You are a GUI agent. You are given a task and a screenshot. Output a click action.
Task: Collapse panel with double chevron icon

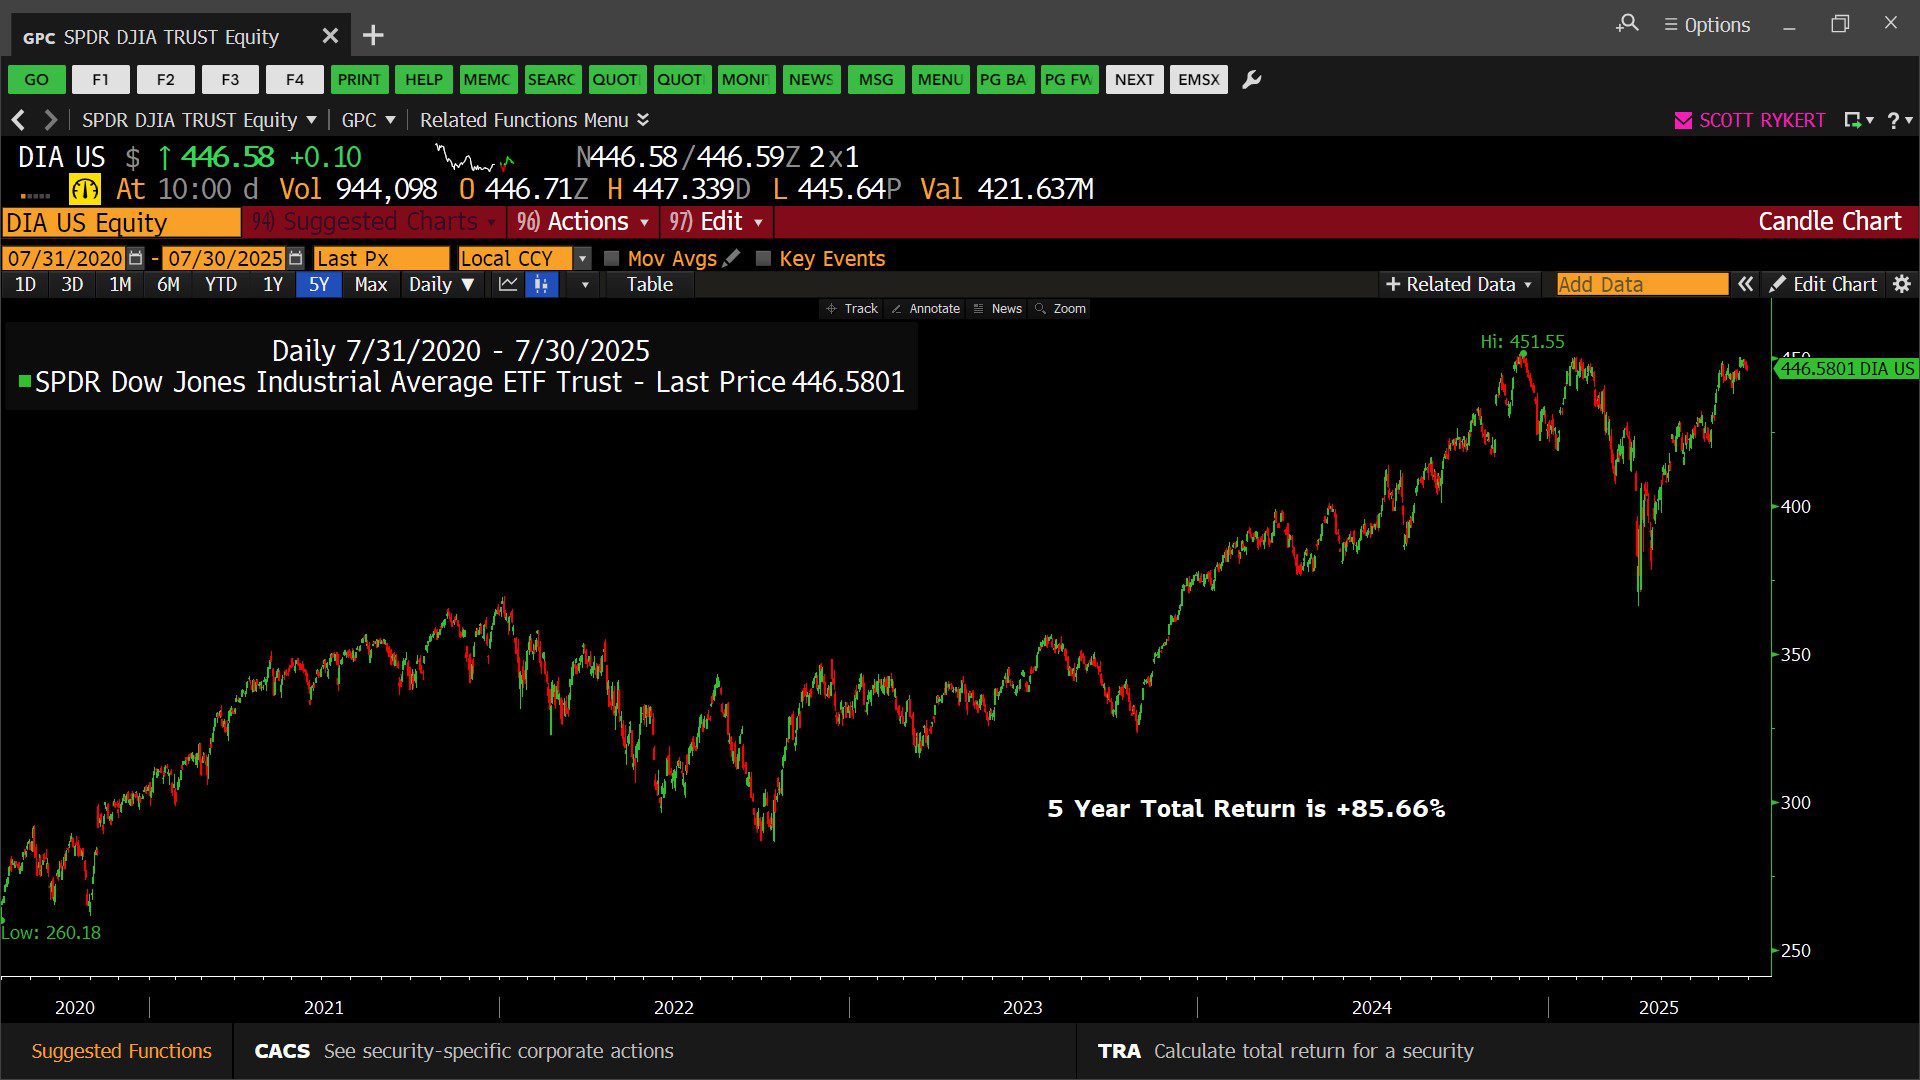[1745, 285]
